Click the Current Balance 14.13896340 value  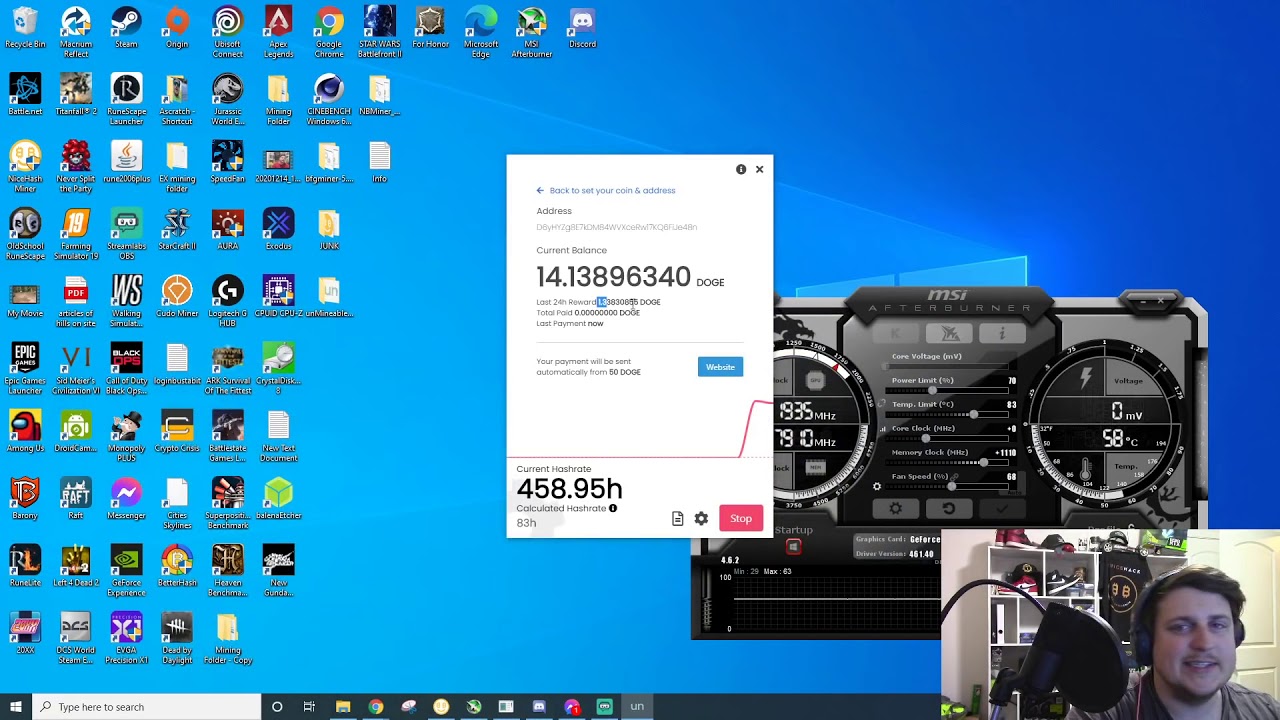click(614, 277)
